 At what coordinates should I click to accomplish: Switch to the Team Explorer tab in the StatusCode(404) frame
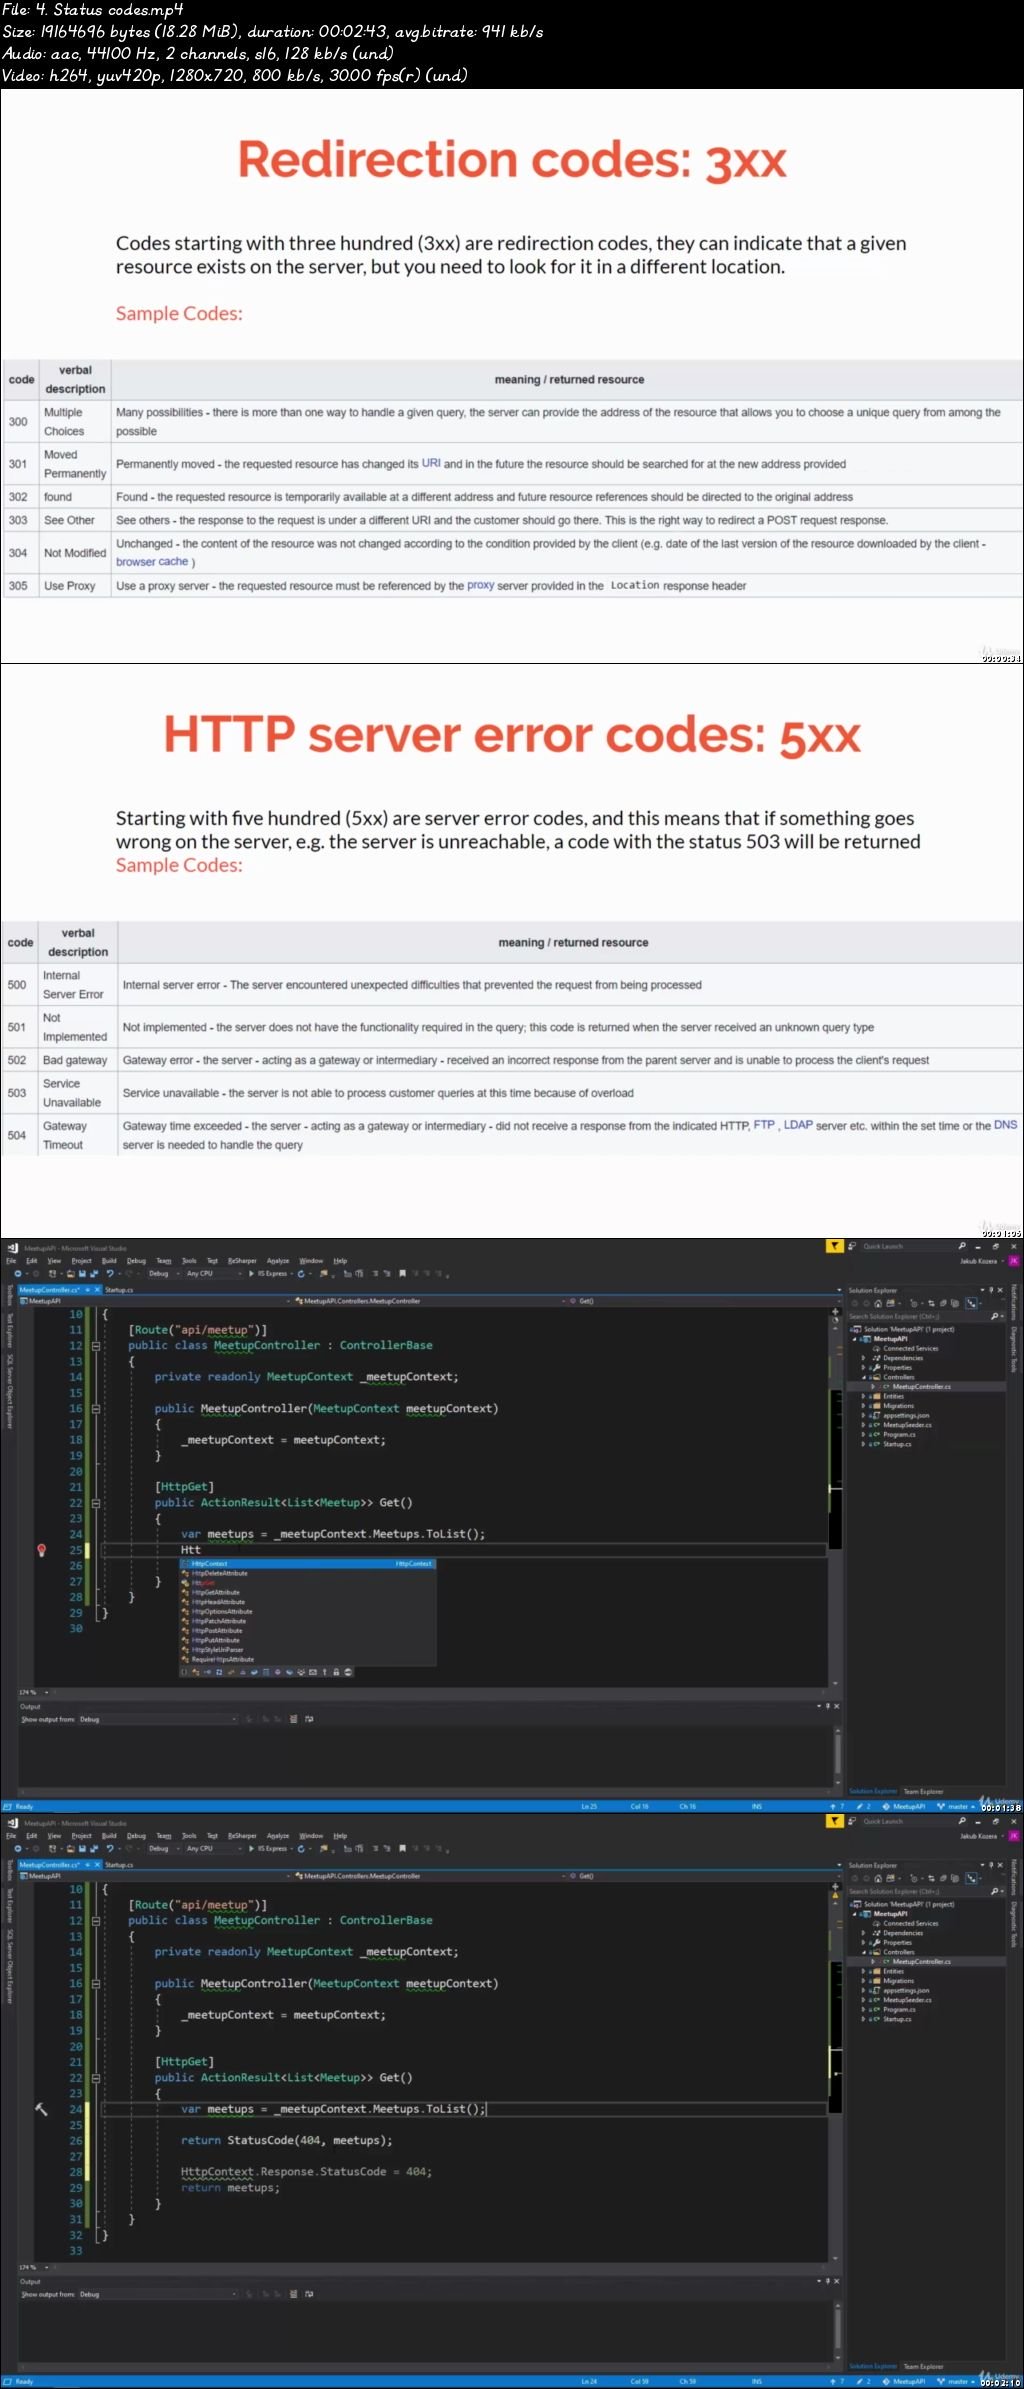(923, 2366)
